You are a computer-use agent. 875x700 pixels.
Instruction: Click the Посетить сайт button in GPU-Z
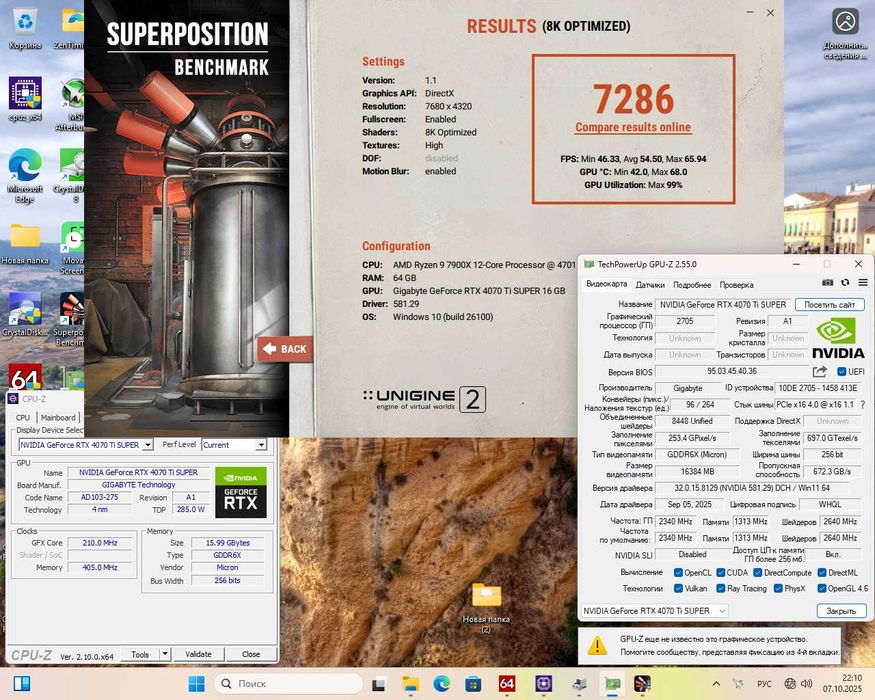pyautogui.click(x=829, y=305)
